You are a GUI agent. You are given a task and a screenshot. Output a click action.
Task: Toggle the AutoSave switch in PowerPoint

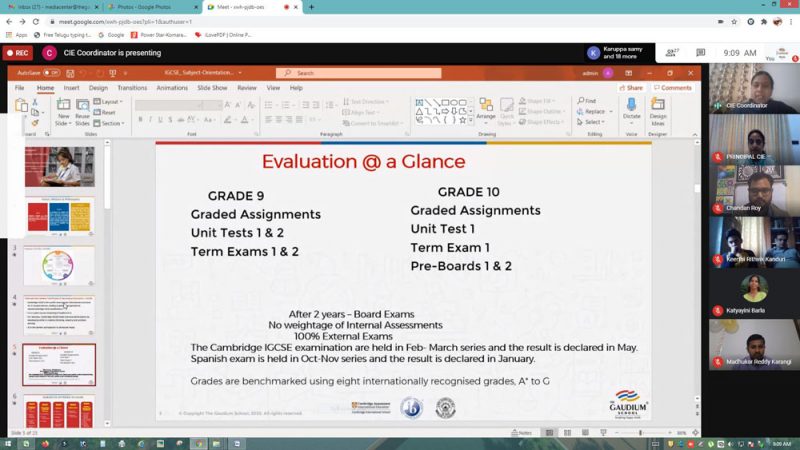[52, 73]
